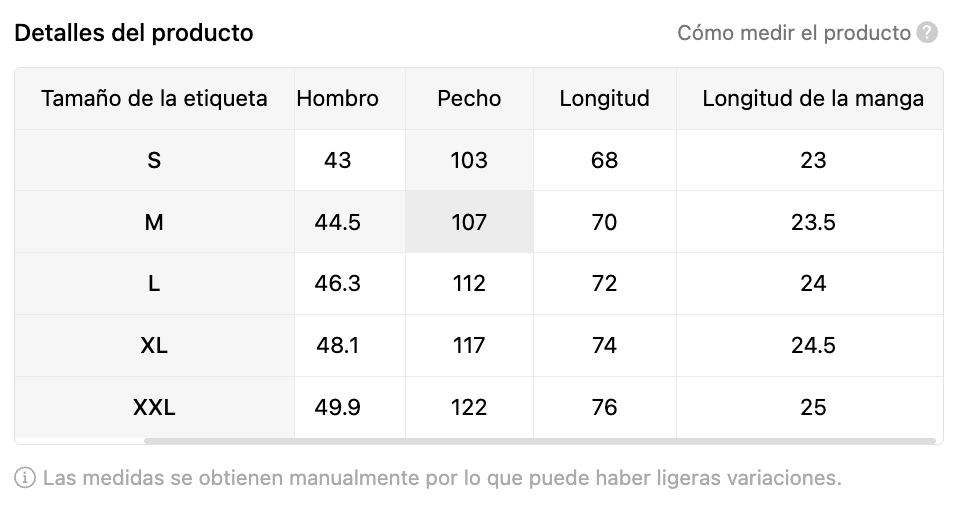Click the 'Longitud' column header

click(604, 98)
